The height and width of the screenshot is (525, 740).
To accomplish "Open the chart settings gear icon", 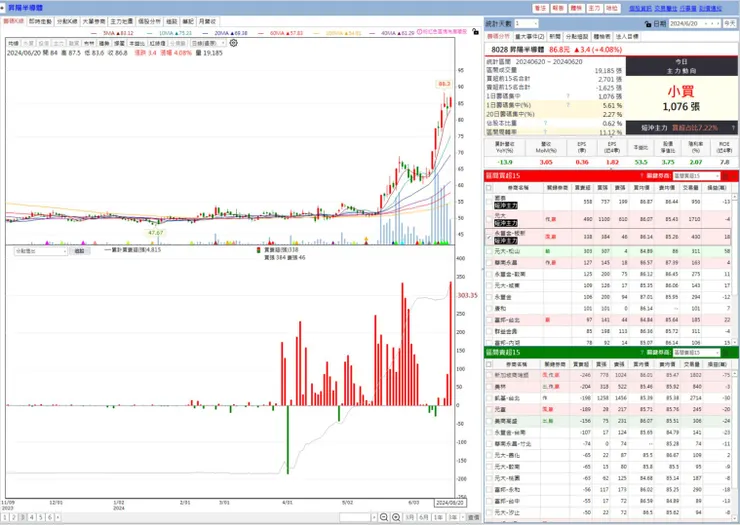I will (x=234, y=43).
